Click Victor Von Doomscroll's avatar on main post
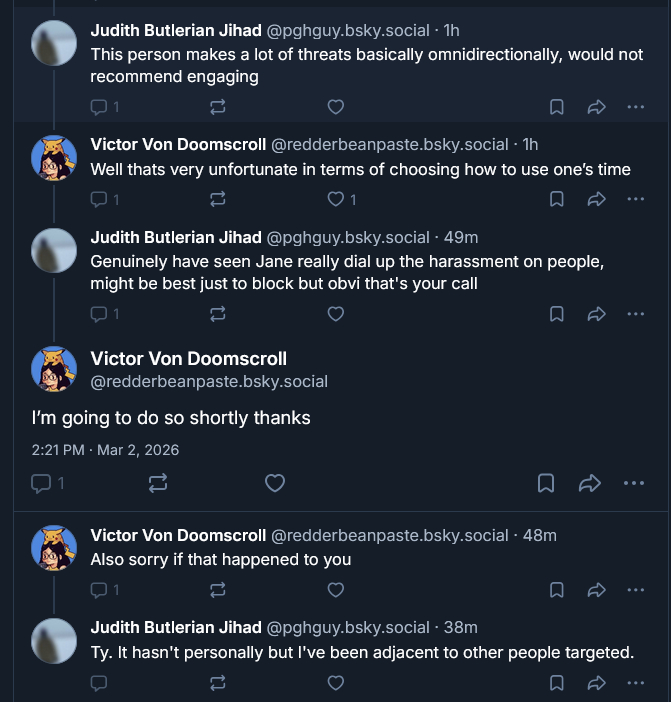Viewport: 671px width, 702px height. click(54, 369)
